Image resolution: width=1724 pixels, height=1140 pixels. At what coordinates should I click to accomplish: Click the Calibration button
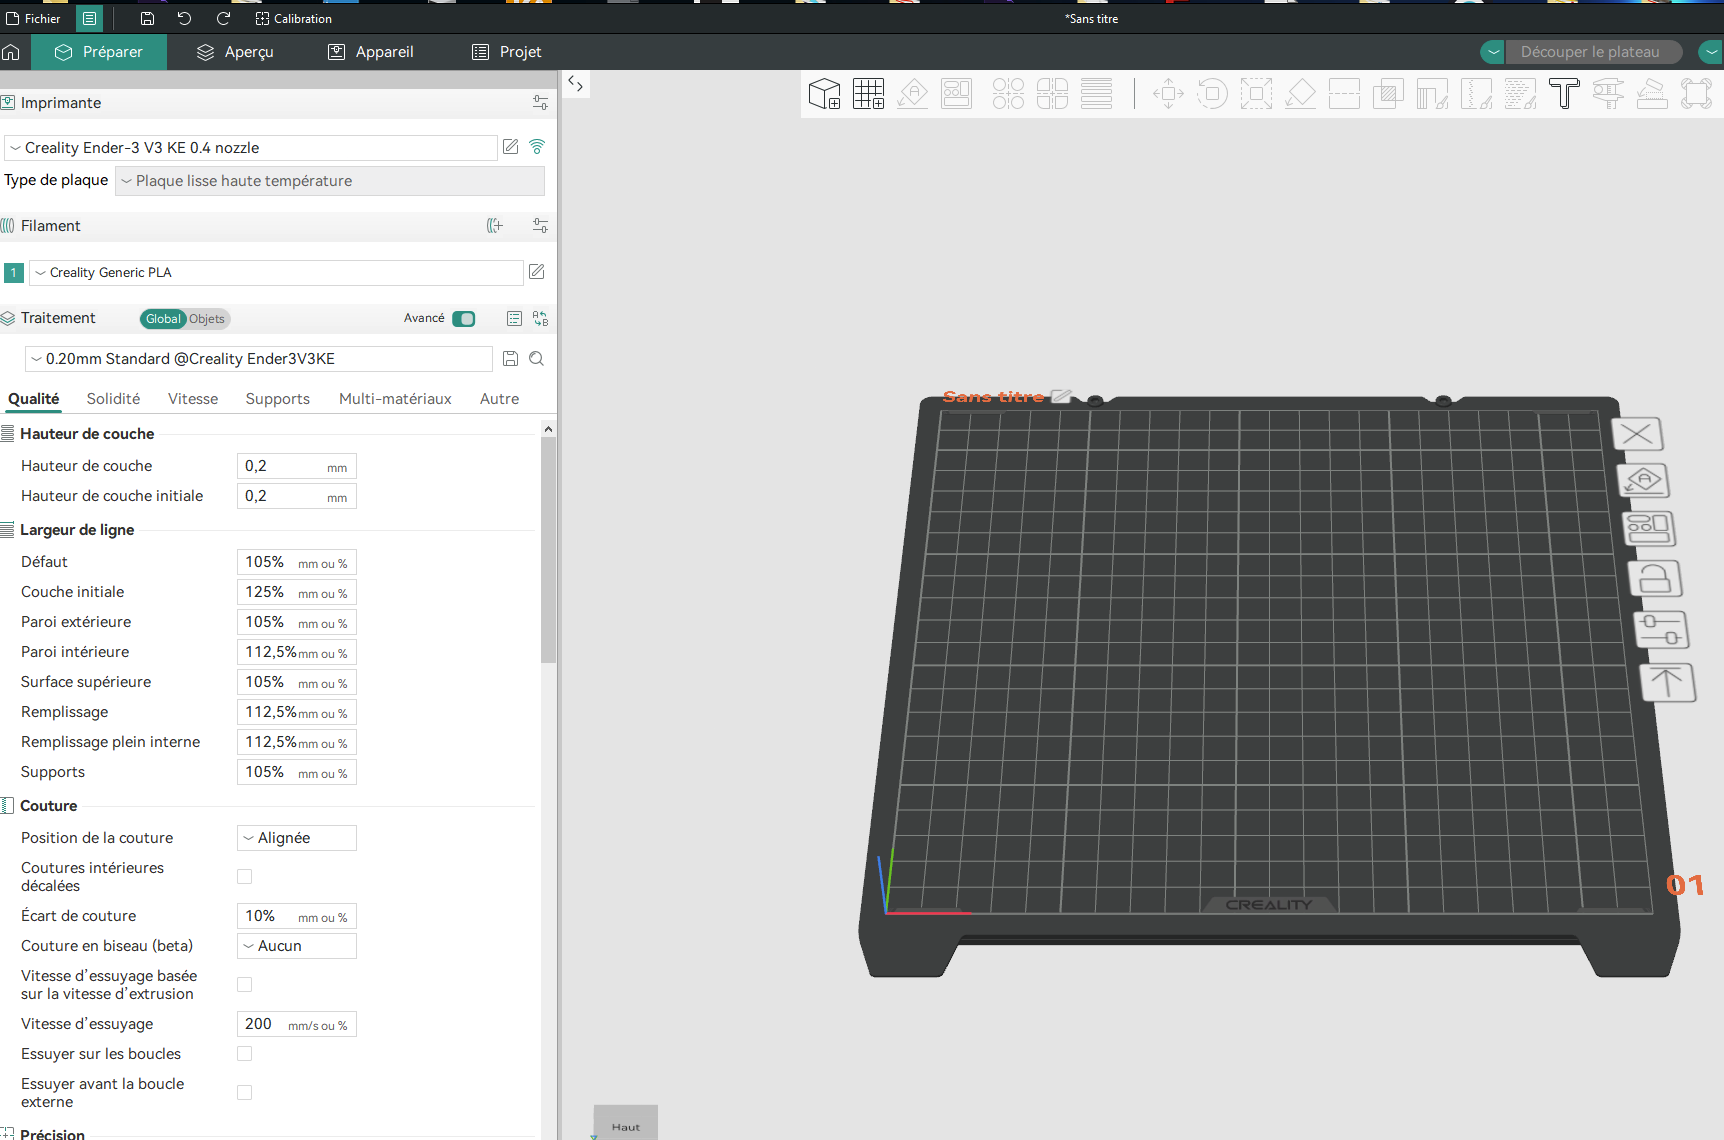(294, 19)
